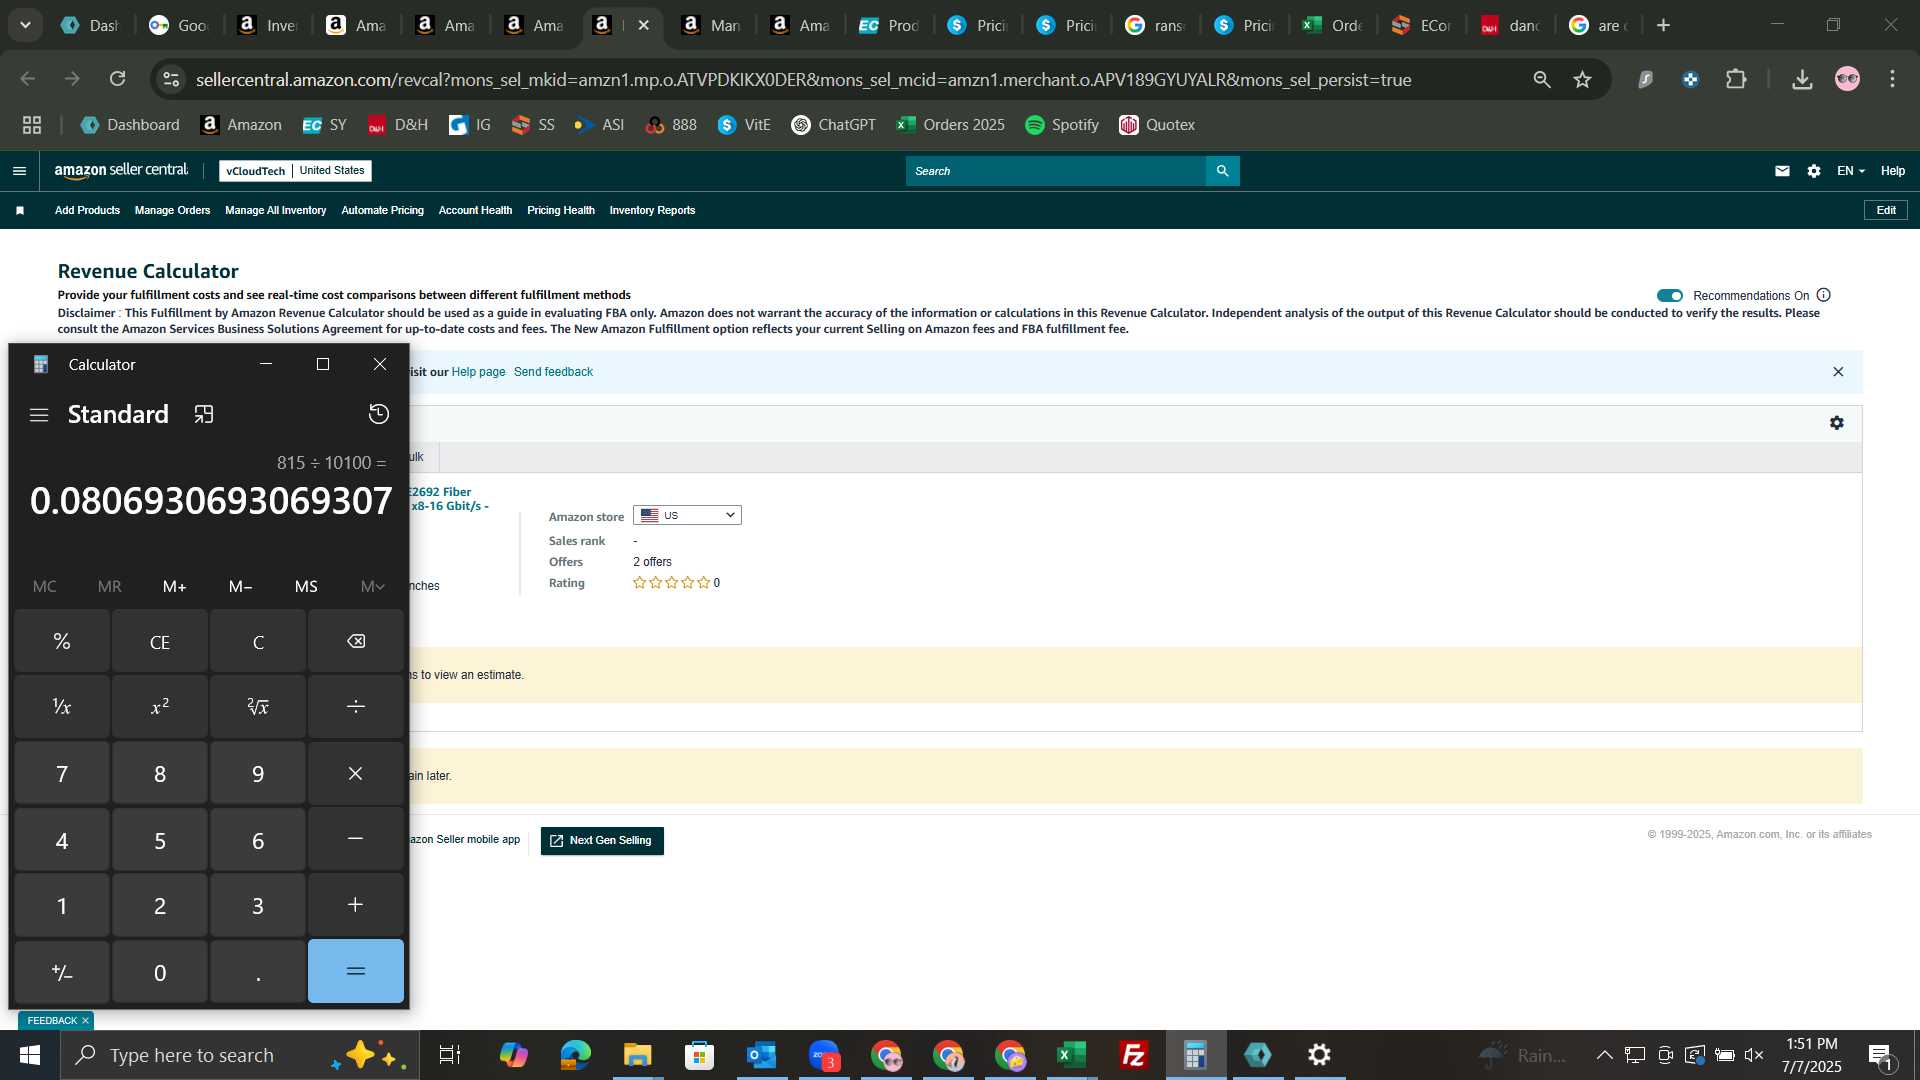
Task: Dismiss the help page info banner
Action: 1838,372
